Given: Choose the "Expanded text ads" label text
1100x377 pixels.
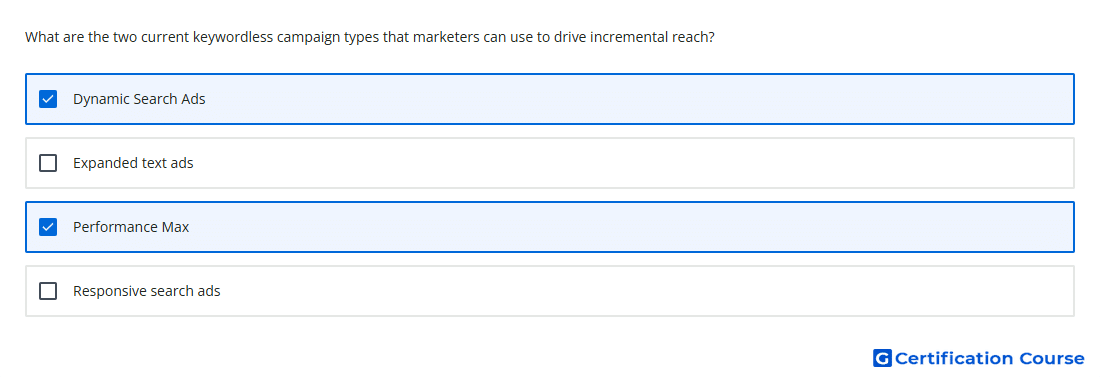Looking at the screenshot, I should tap(133, 163).
